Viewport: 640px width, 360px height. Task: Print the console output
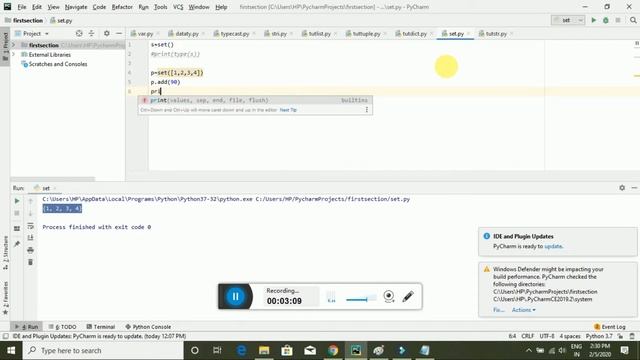(30, 250)
